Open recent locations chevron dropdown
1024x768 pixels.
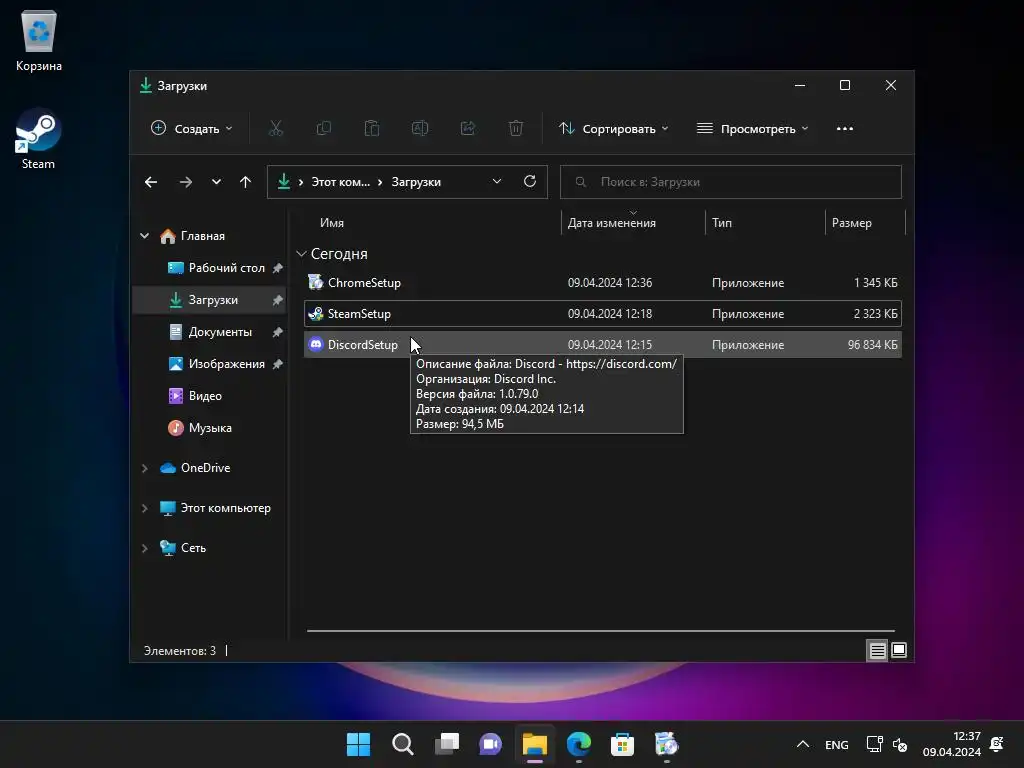tap(216, 182)
